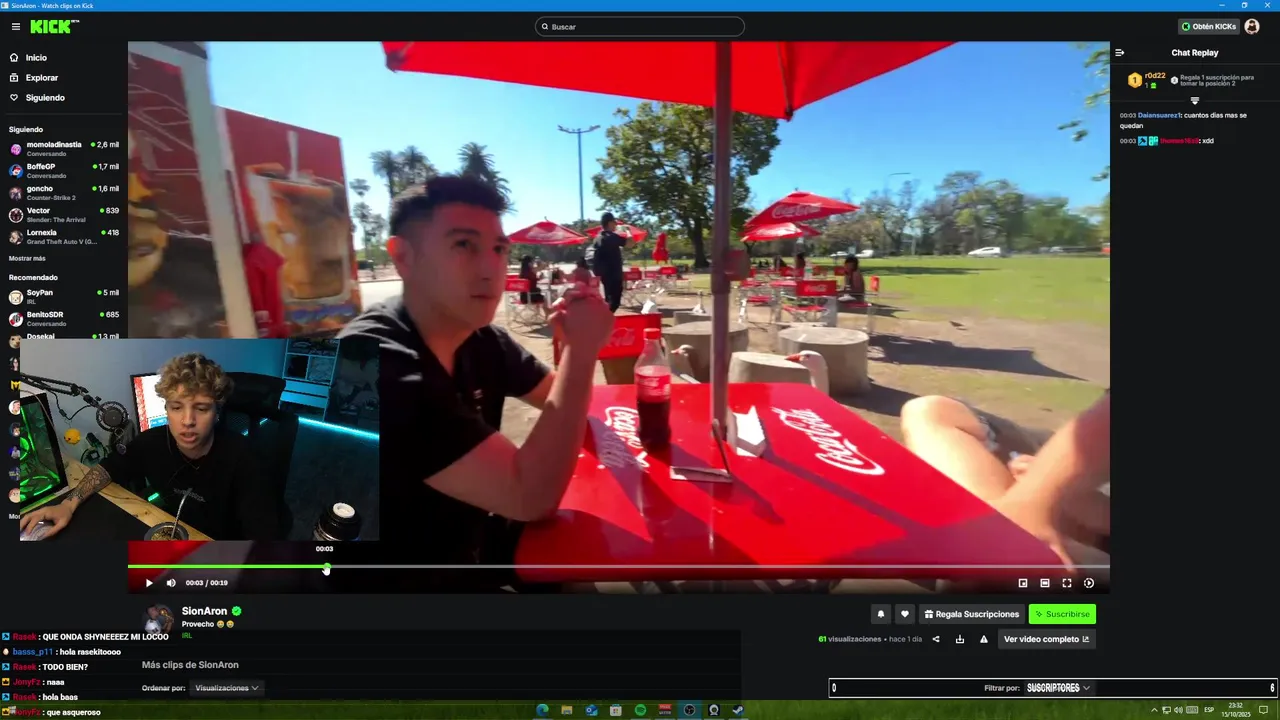Image resolution: width=1280 pixels, height=720 pixels.
Task: Report the clip with warning icon
Action: point(984,639)
